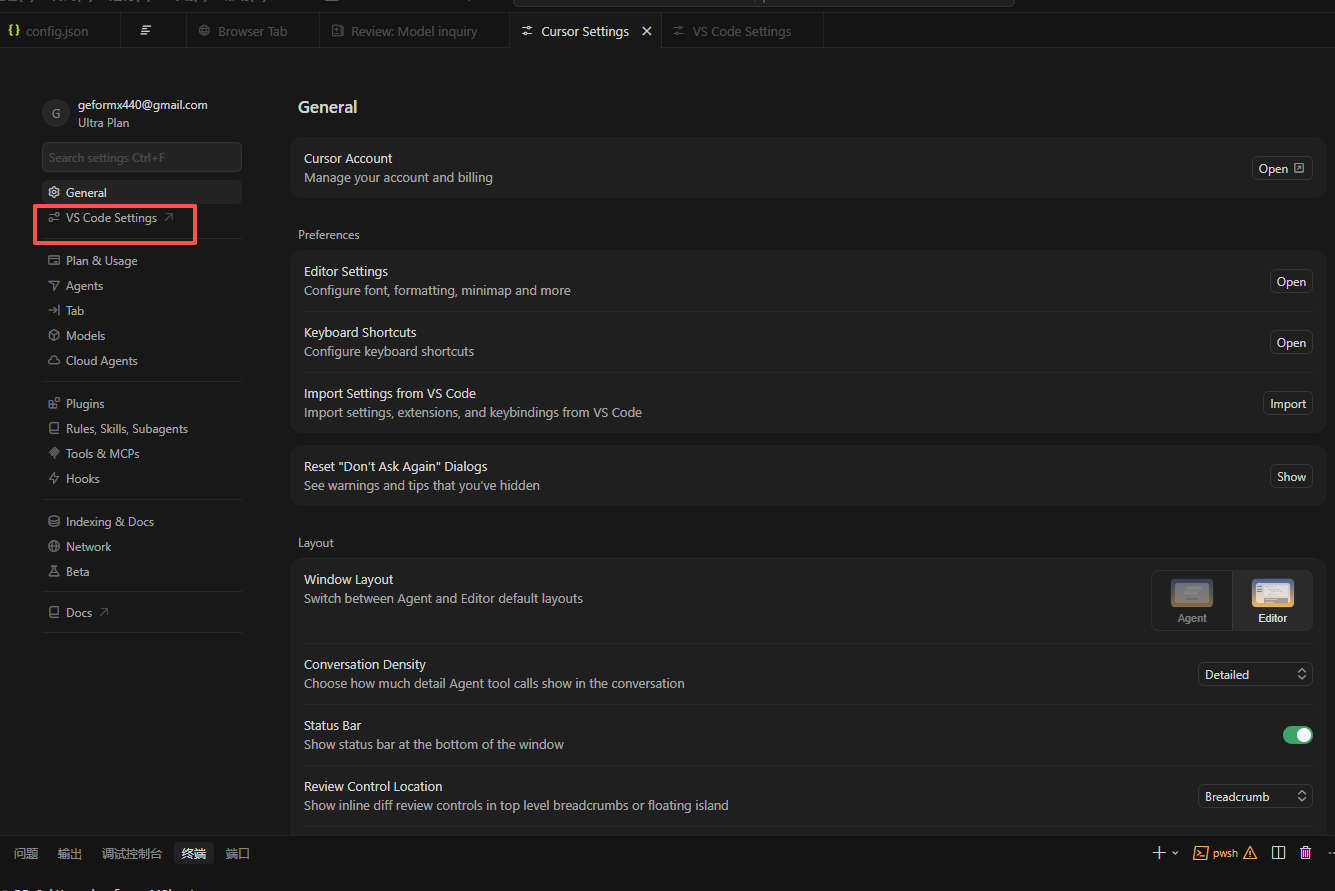Toggle the Status Bar switch off
The image size is (1335, 891).
coord(1297,735)
